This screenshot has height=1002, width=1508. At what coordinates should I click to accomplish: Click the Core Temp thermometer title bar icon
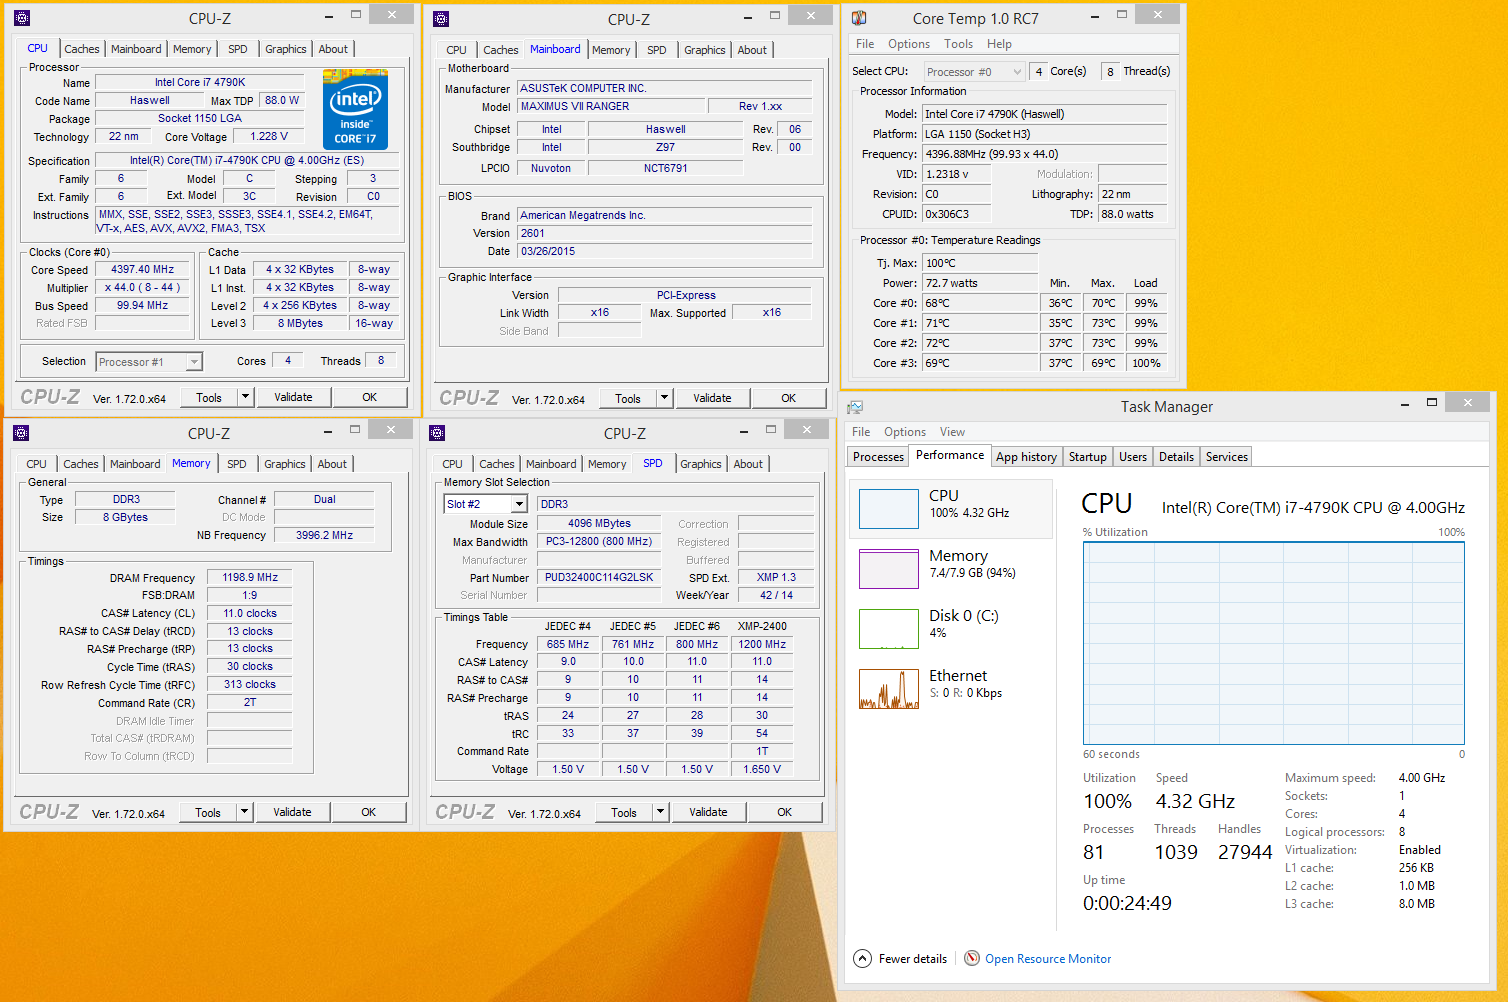pos(859,18)
